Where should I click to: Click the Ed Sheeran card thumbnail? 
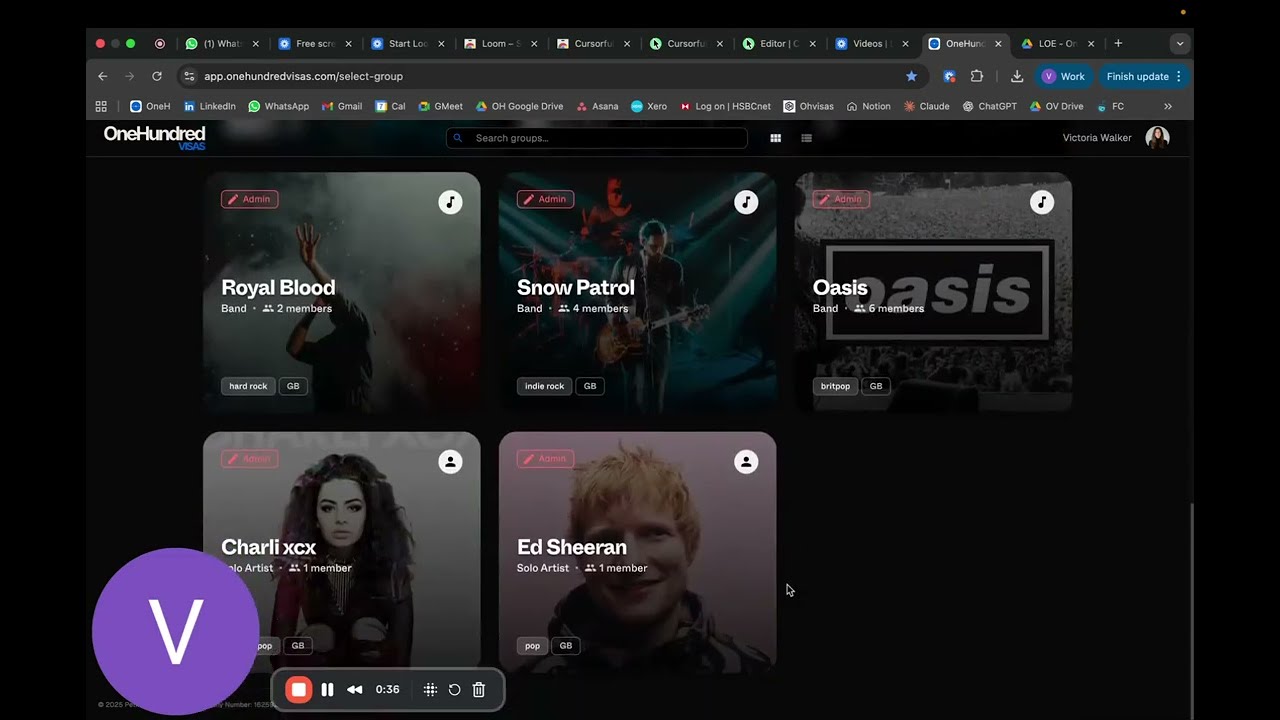point(637,551)
